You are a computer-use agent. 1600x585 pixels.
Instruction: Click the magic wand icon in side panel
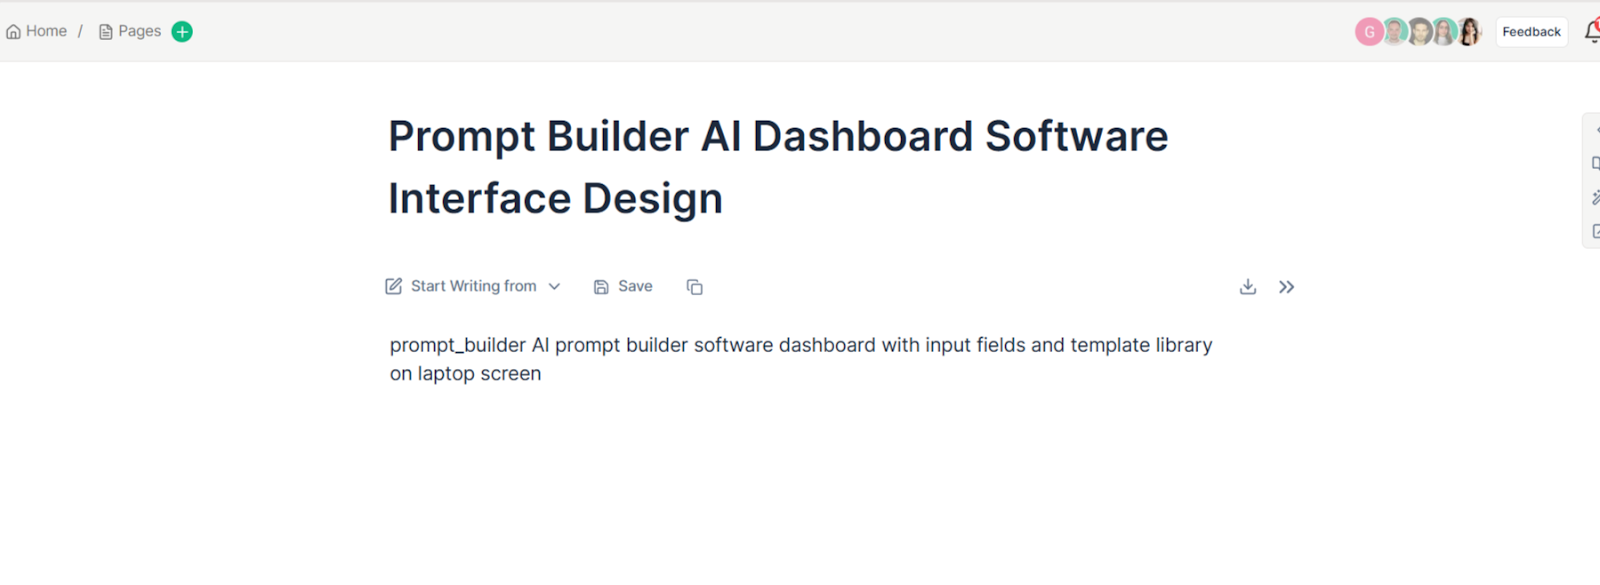pyautogui.click(x=1595, y=198)
